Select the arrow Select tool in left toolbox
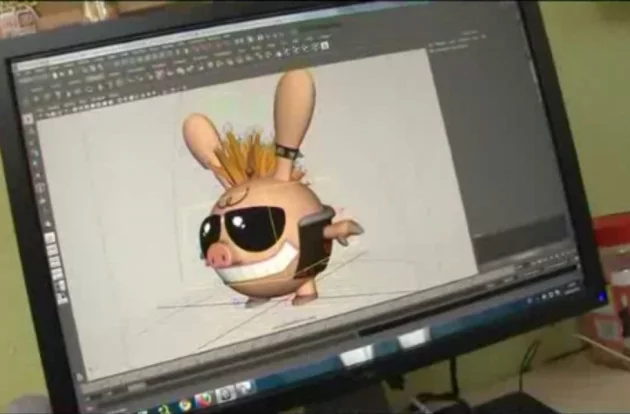 tap(28, 118)
